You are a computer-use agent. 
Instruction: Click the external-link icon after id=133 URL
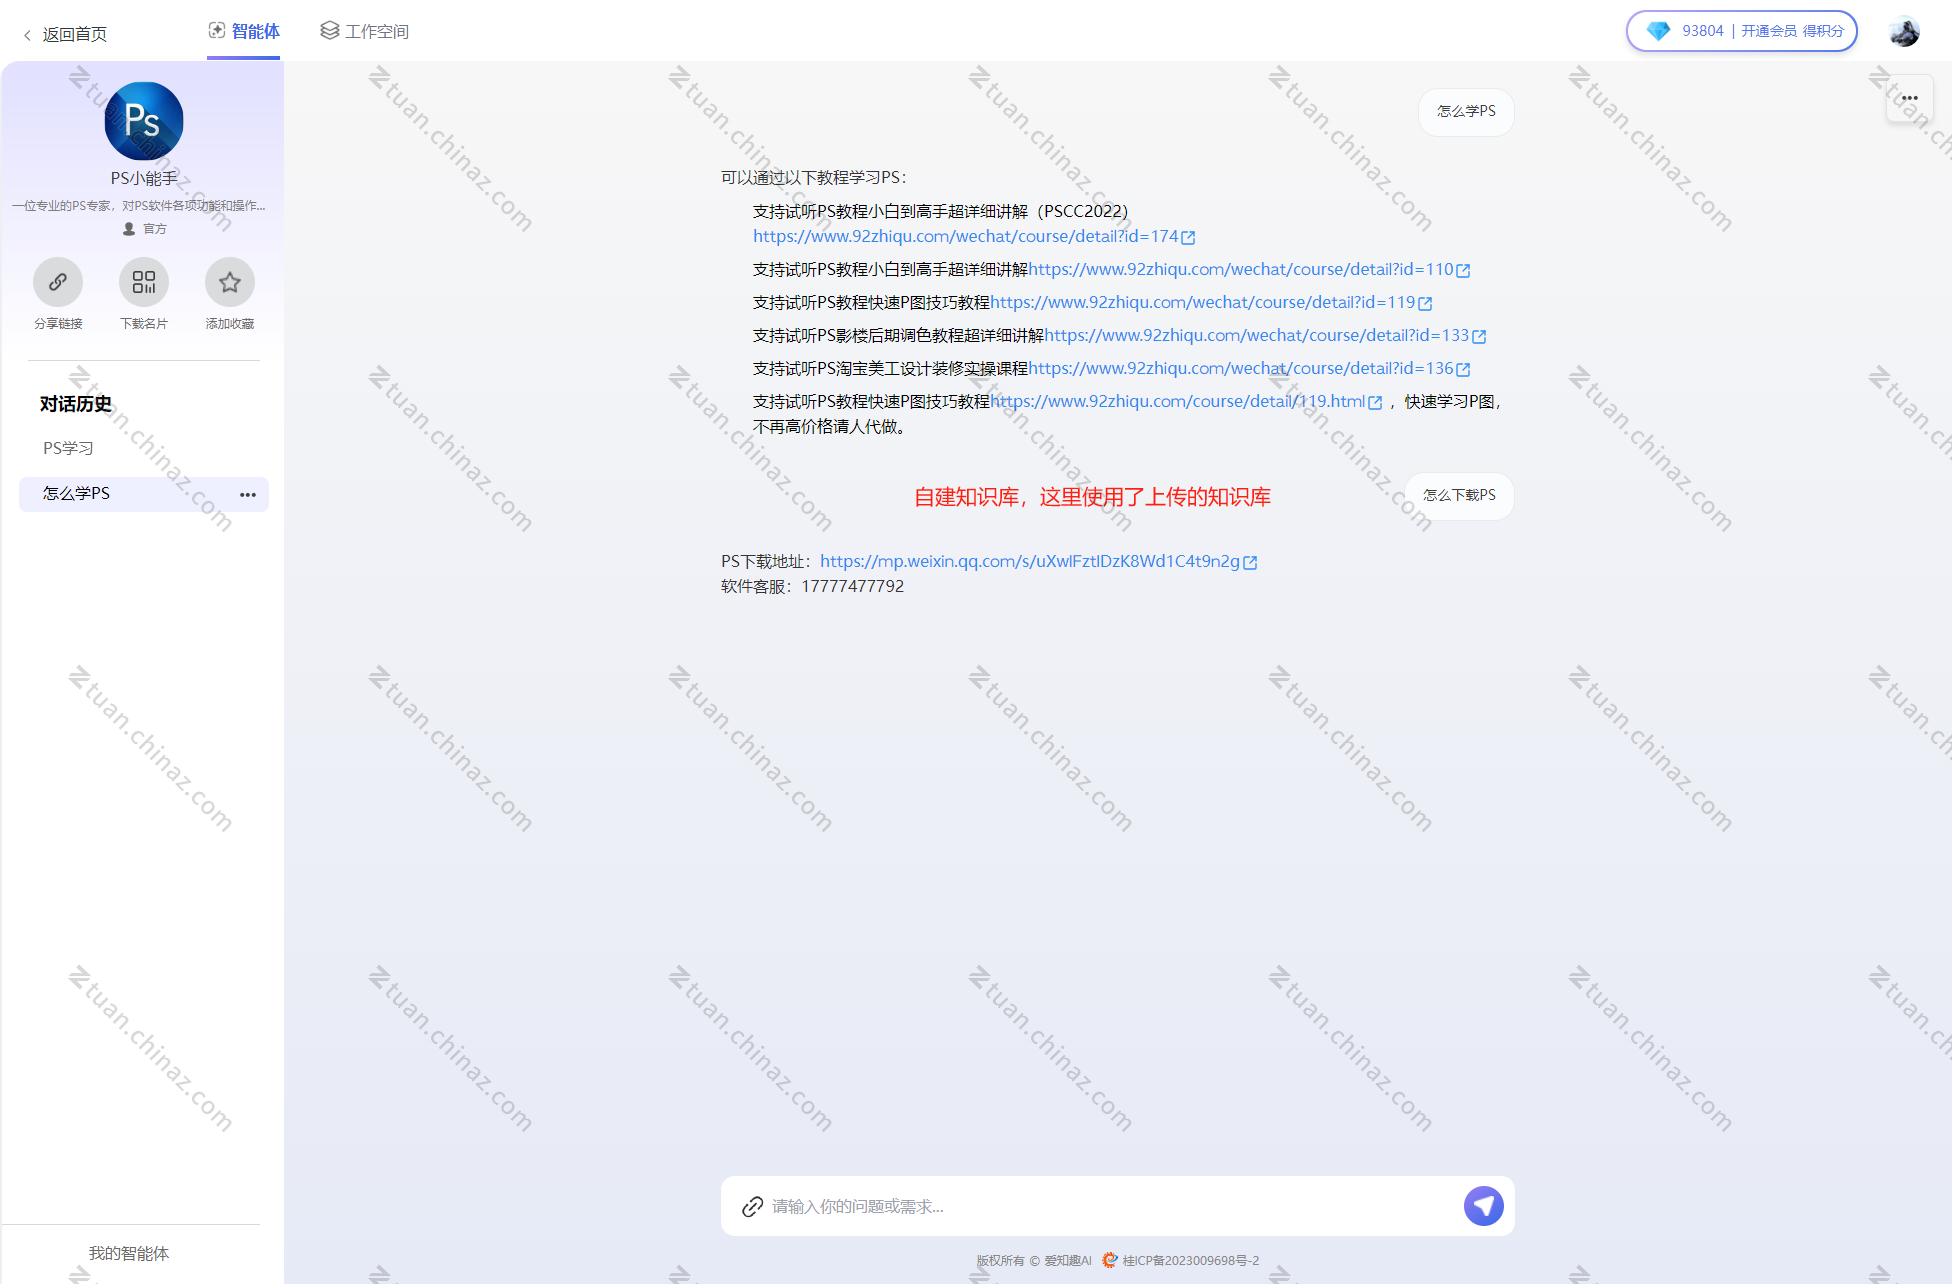[1479, 337]
